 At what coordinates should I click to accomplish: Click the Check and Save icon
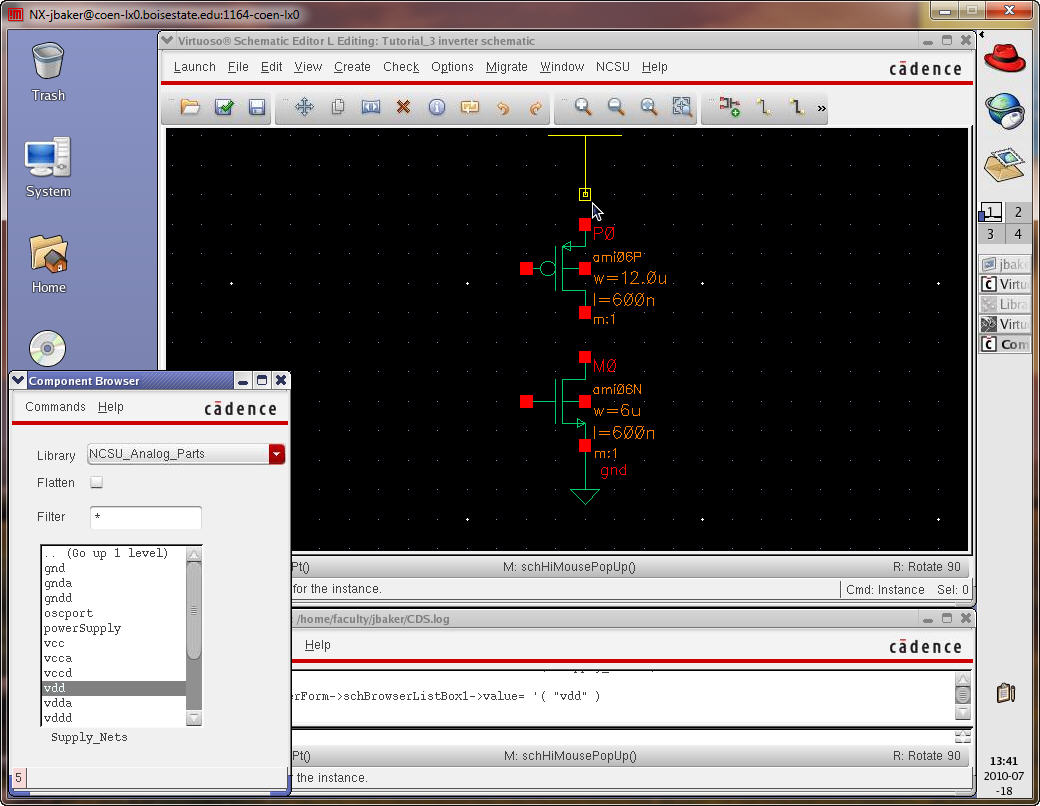tap(224, 107)
